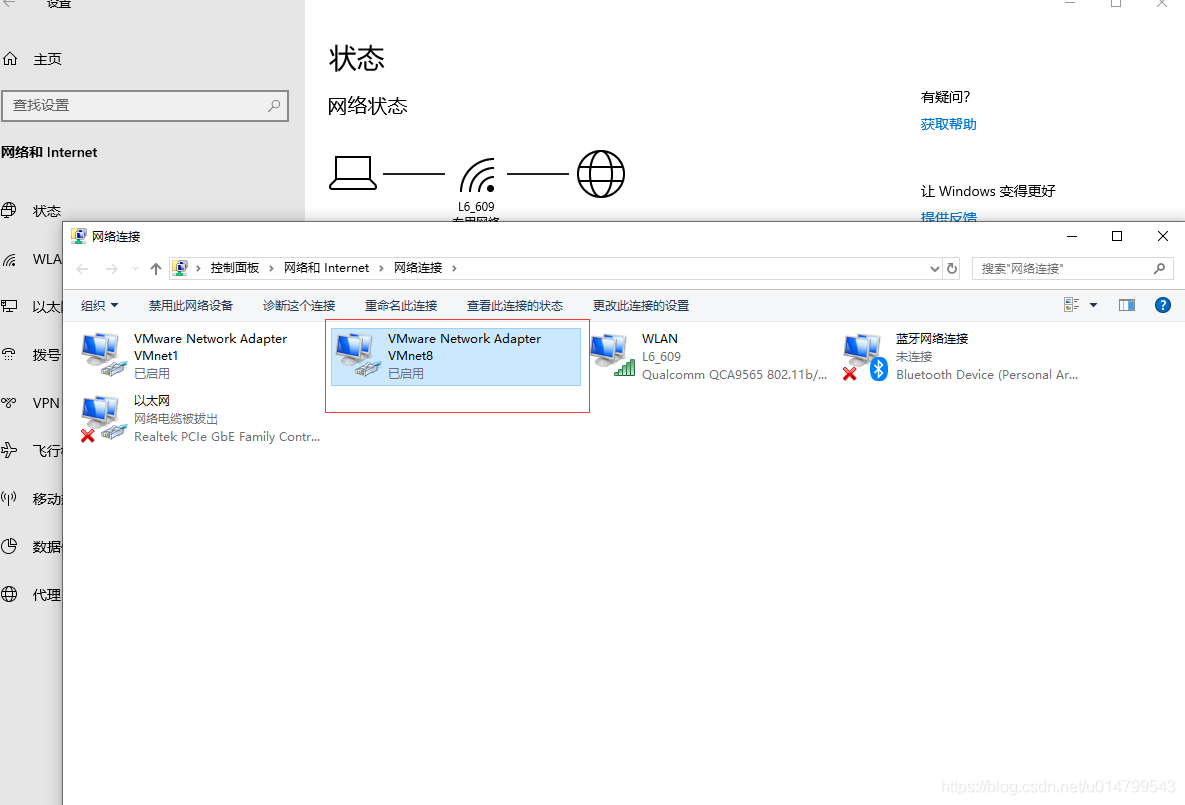Open the Help icon in 网络连接 toolbar
1185x805 pixels.
point(1162,305)
